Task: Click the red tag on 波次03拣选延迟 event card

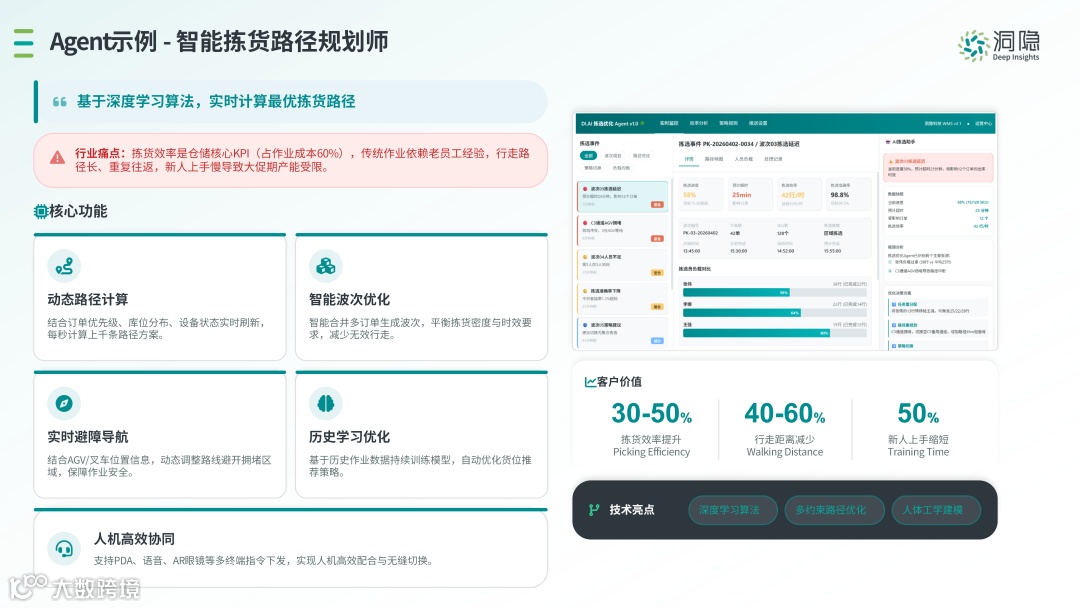Action: point(657,205)
